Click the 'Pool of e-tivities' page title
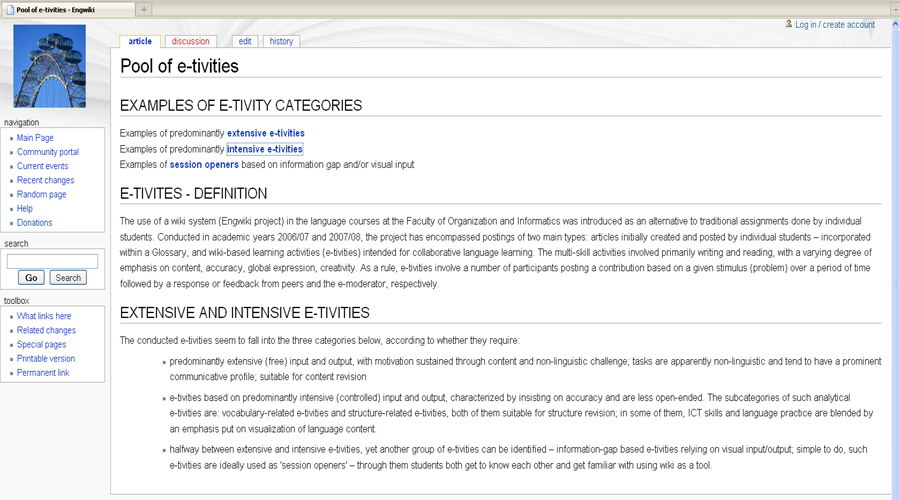This screenshot has height=500, width=900. 179,66
